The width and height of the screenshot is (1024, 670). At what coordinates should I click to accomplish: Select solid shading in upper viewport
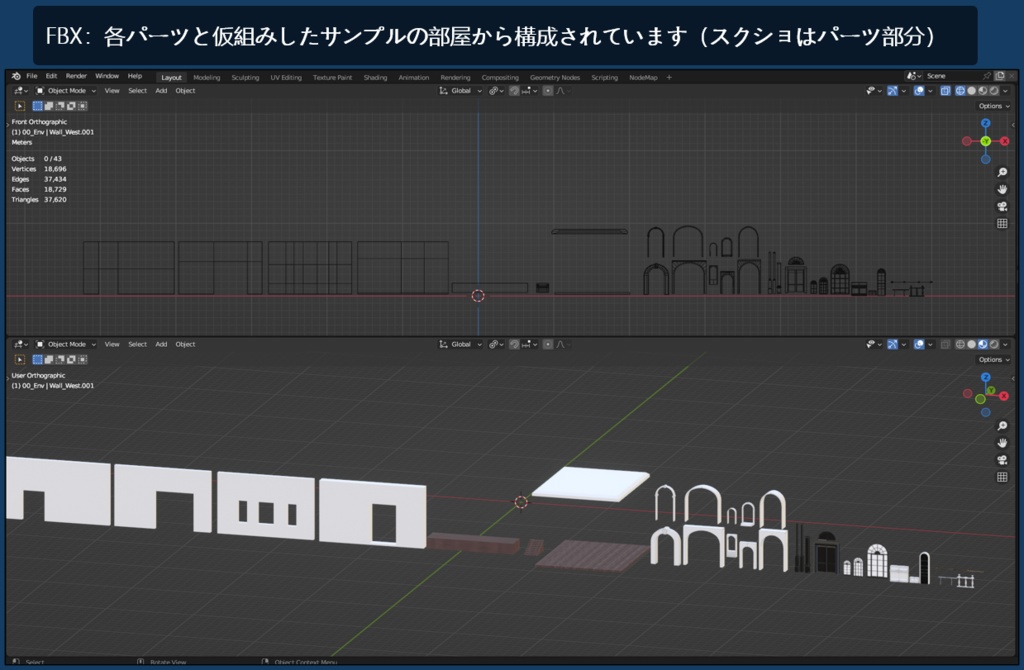tap(972, 91)
